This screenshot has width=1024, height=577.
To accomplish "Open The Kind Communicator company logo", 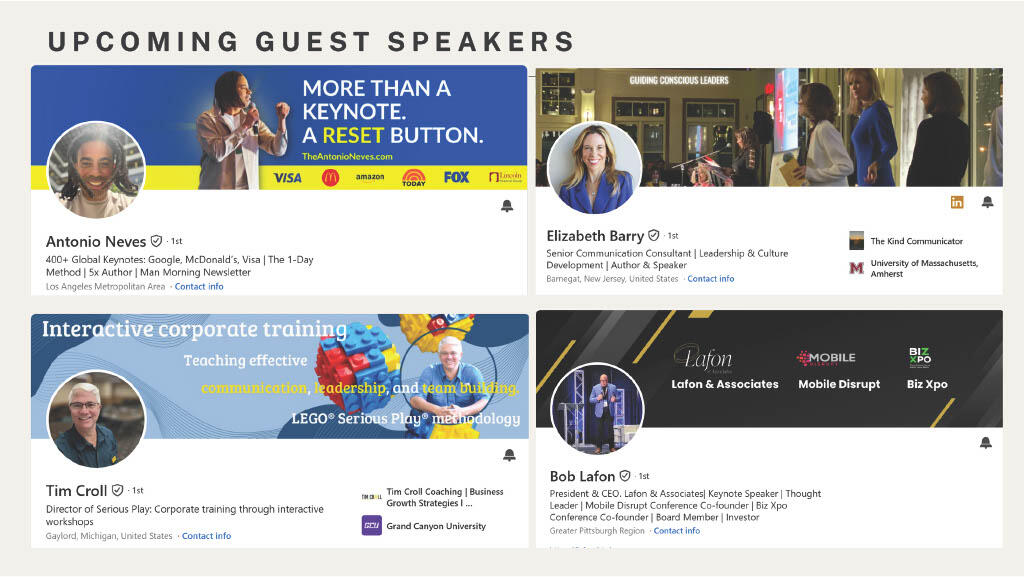I will [857, 241].
